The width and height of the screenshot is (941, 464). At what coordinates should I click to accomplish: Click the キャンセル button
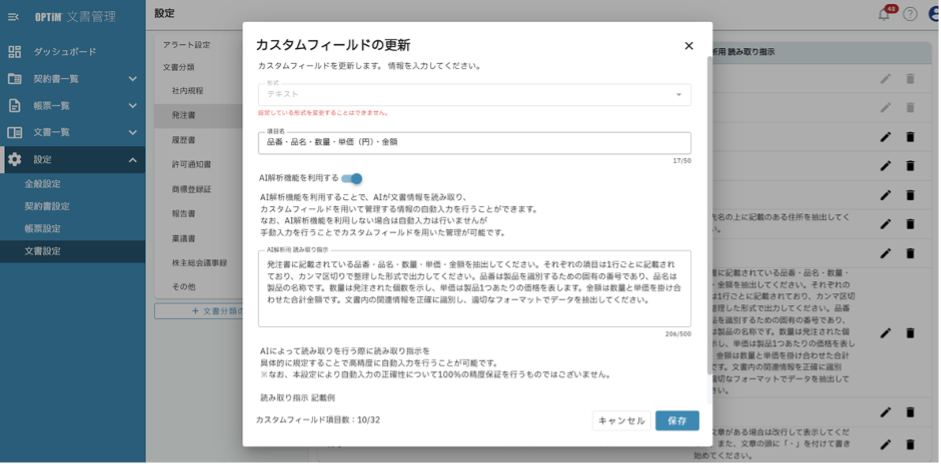coord(621,421)
